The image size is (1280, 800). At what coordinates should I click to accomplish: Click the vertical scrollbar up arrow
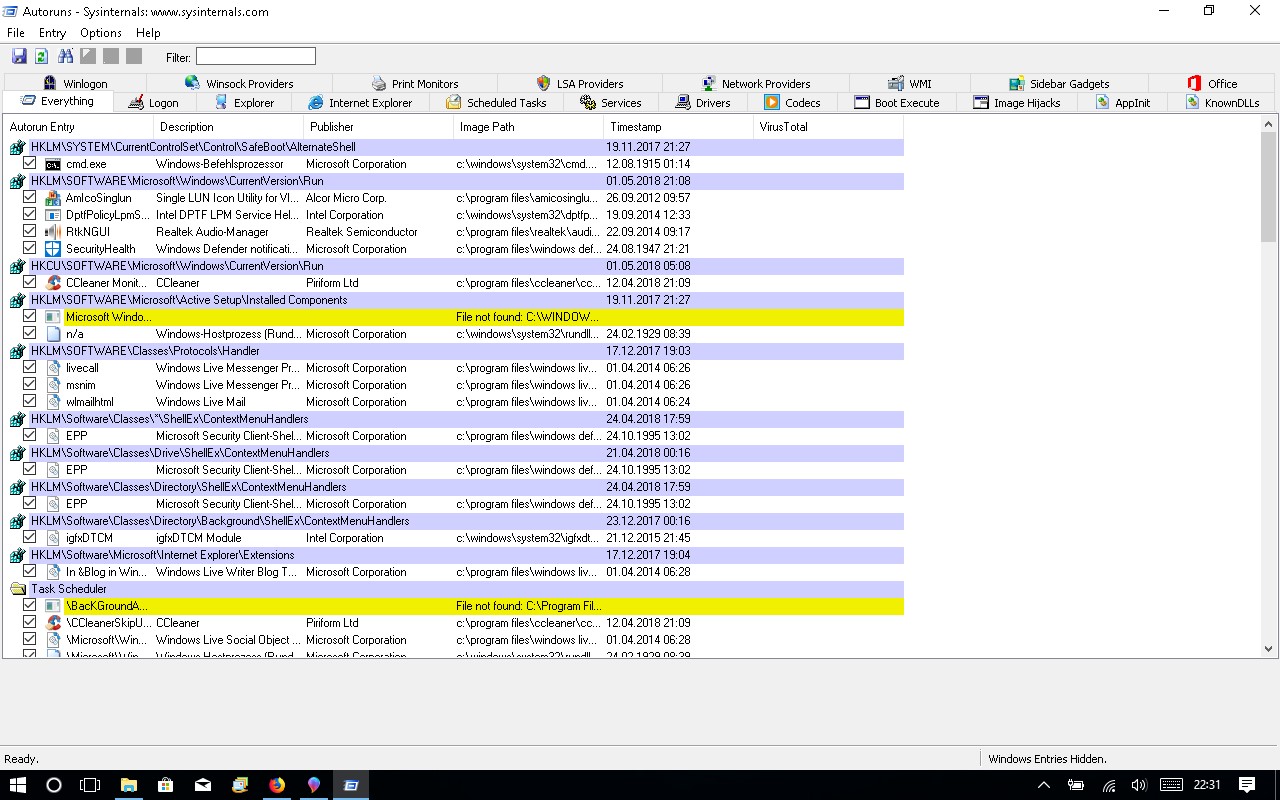point(1269,124)
